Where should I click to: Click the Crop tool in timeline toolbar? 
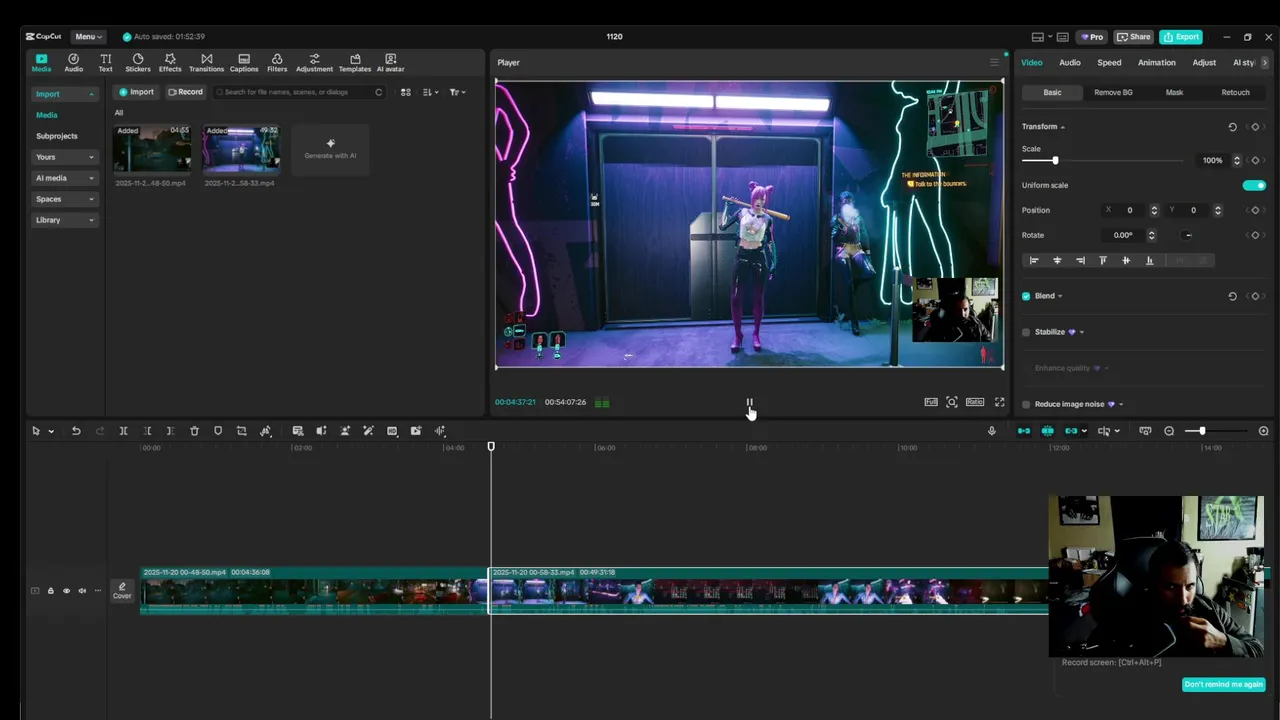[x=241, y=431]
